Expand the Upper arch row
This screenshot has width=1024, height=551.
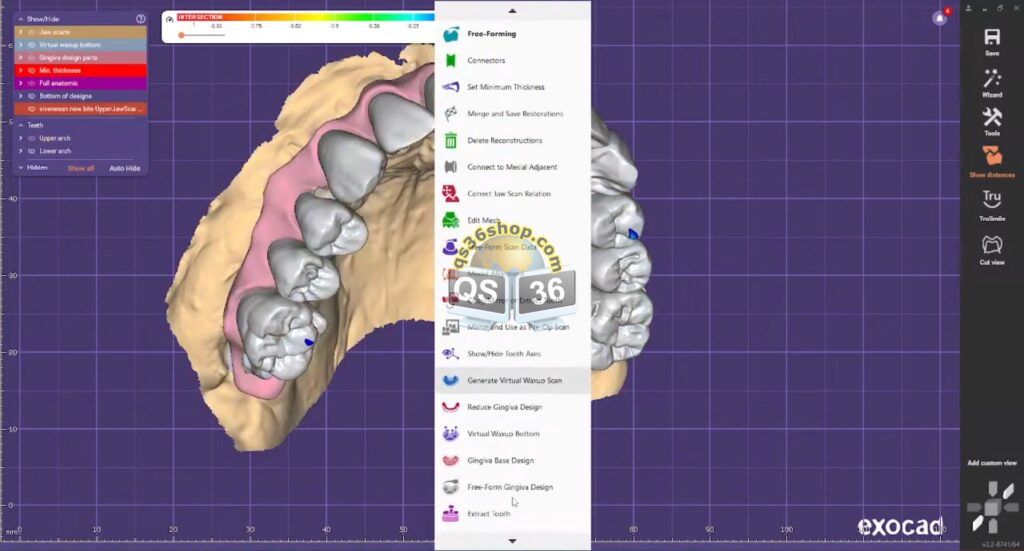coord(21,138)
